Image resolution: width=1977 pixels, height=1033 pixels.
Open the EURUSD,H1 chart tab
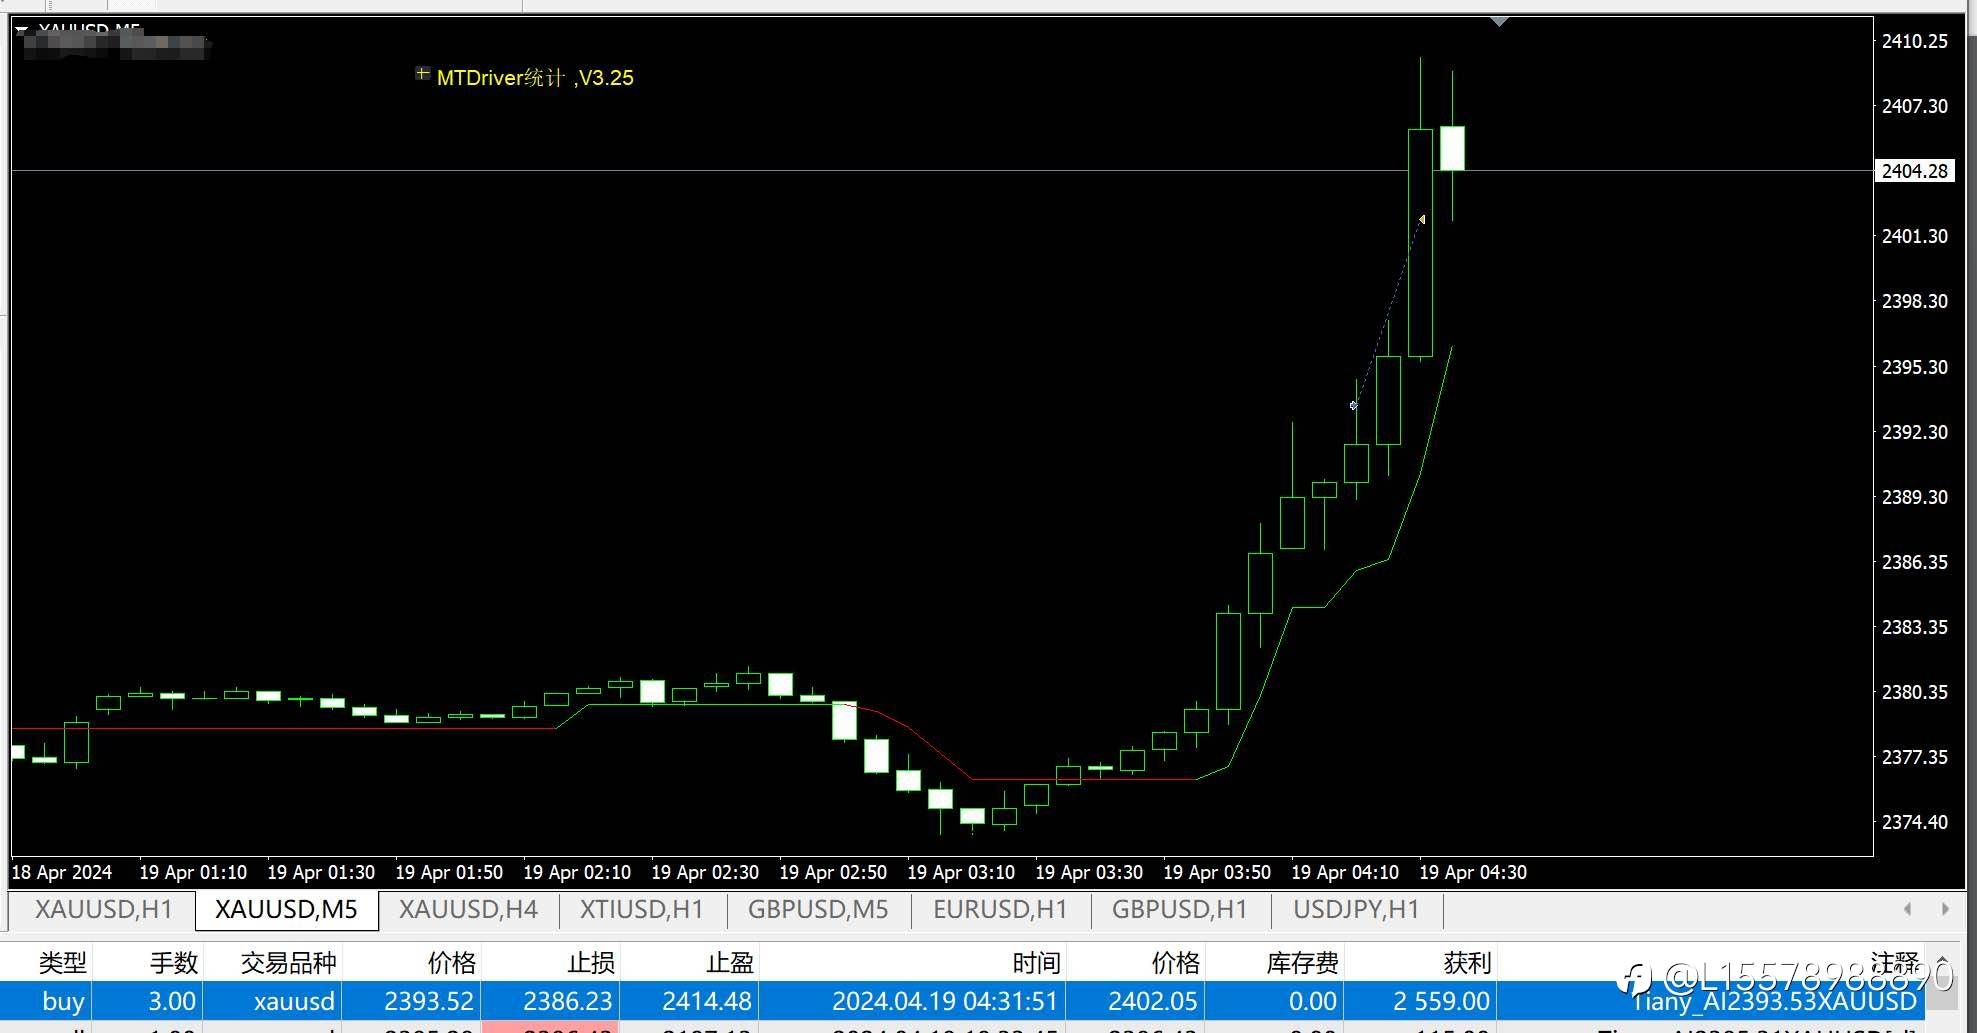tap(1000, 910)
